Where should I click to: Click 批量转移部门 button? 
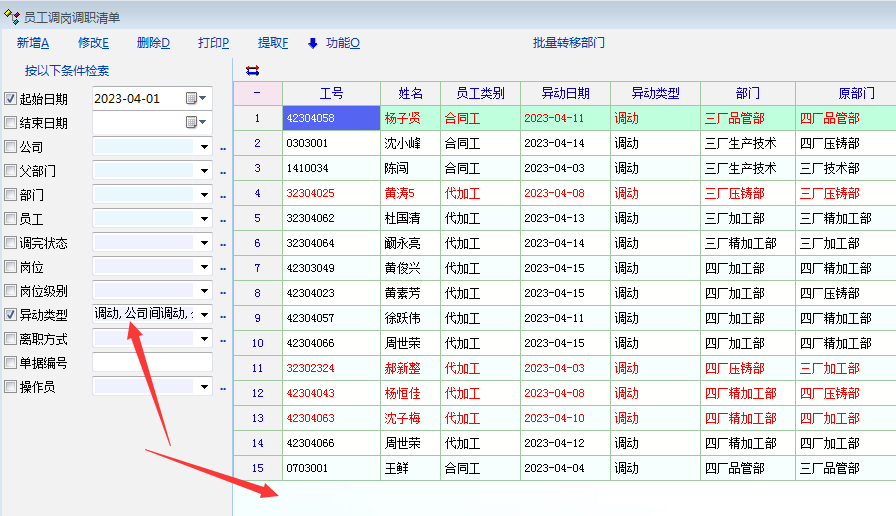569,43
